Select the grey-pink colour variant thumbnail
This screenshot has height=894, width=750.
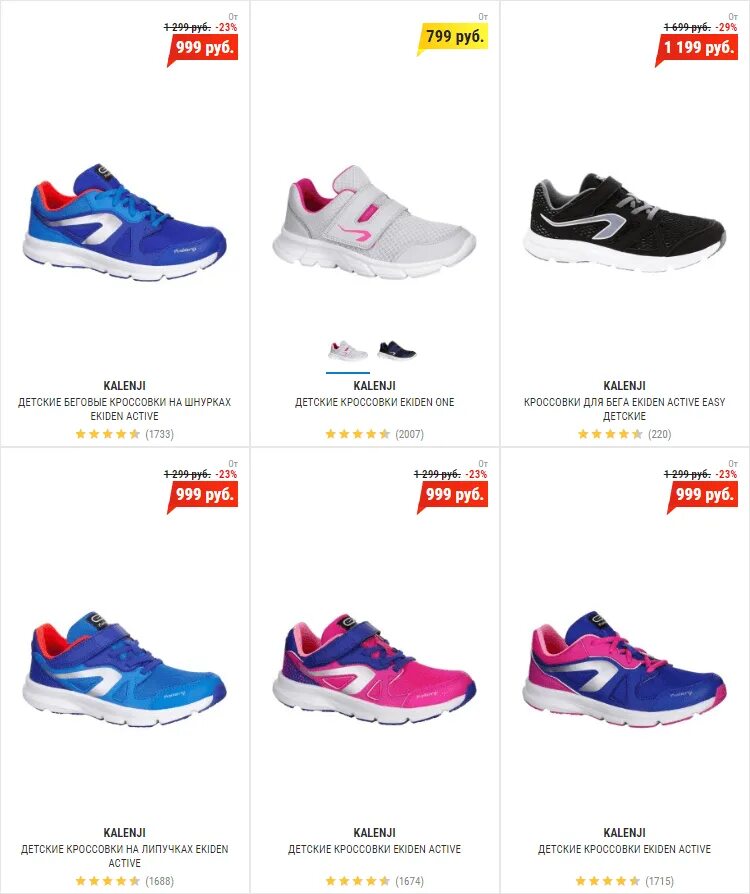pyautogui.click(x=347, y=350)
